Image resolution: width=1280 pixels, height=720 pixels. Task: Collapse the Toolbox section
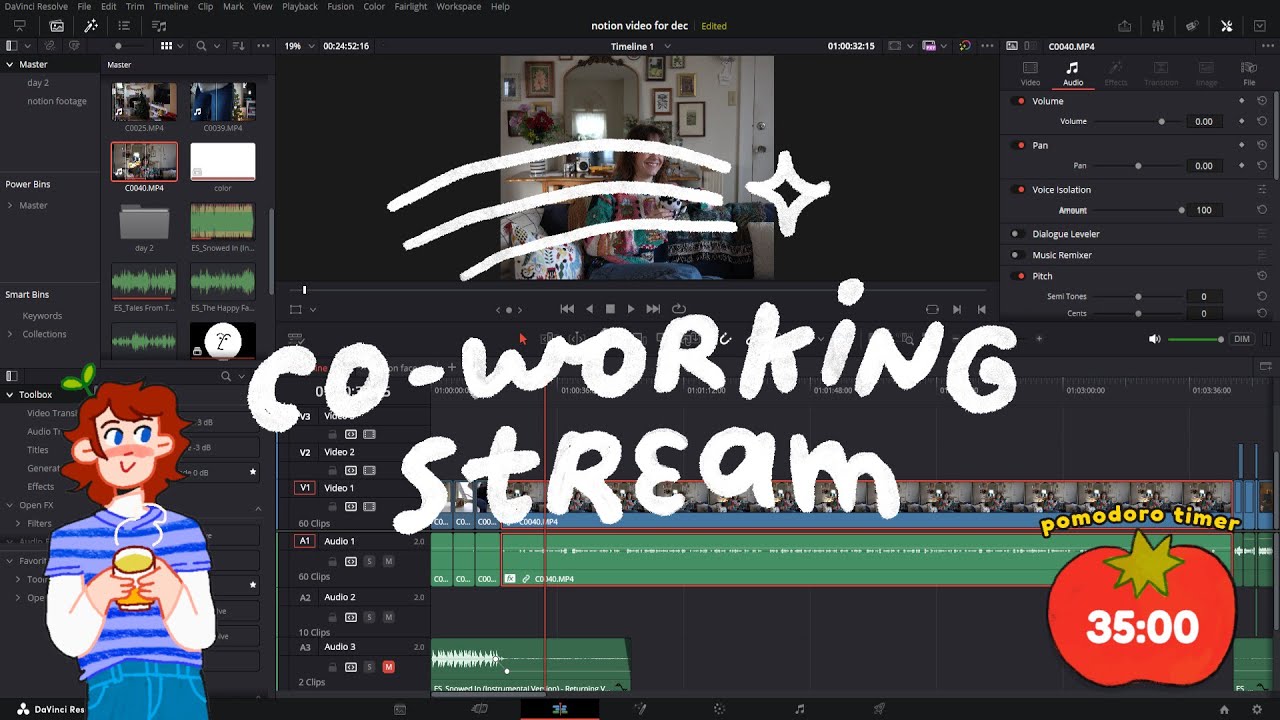(x=10, y=395)
